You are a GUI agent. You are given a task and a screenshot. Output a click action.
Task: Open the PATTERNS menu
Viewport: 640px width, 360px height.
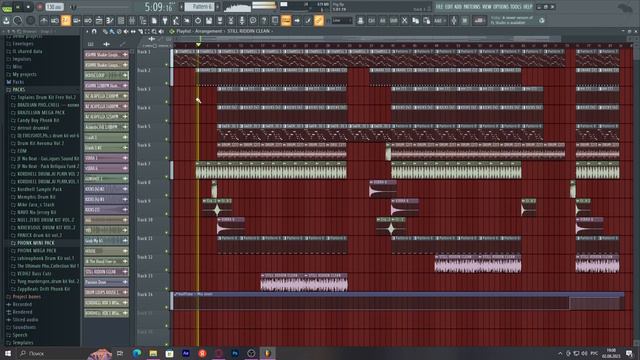pyautogui.click(x=471, y=7)
